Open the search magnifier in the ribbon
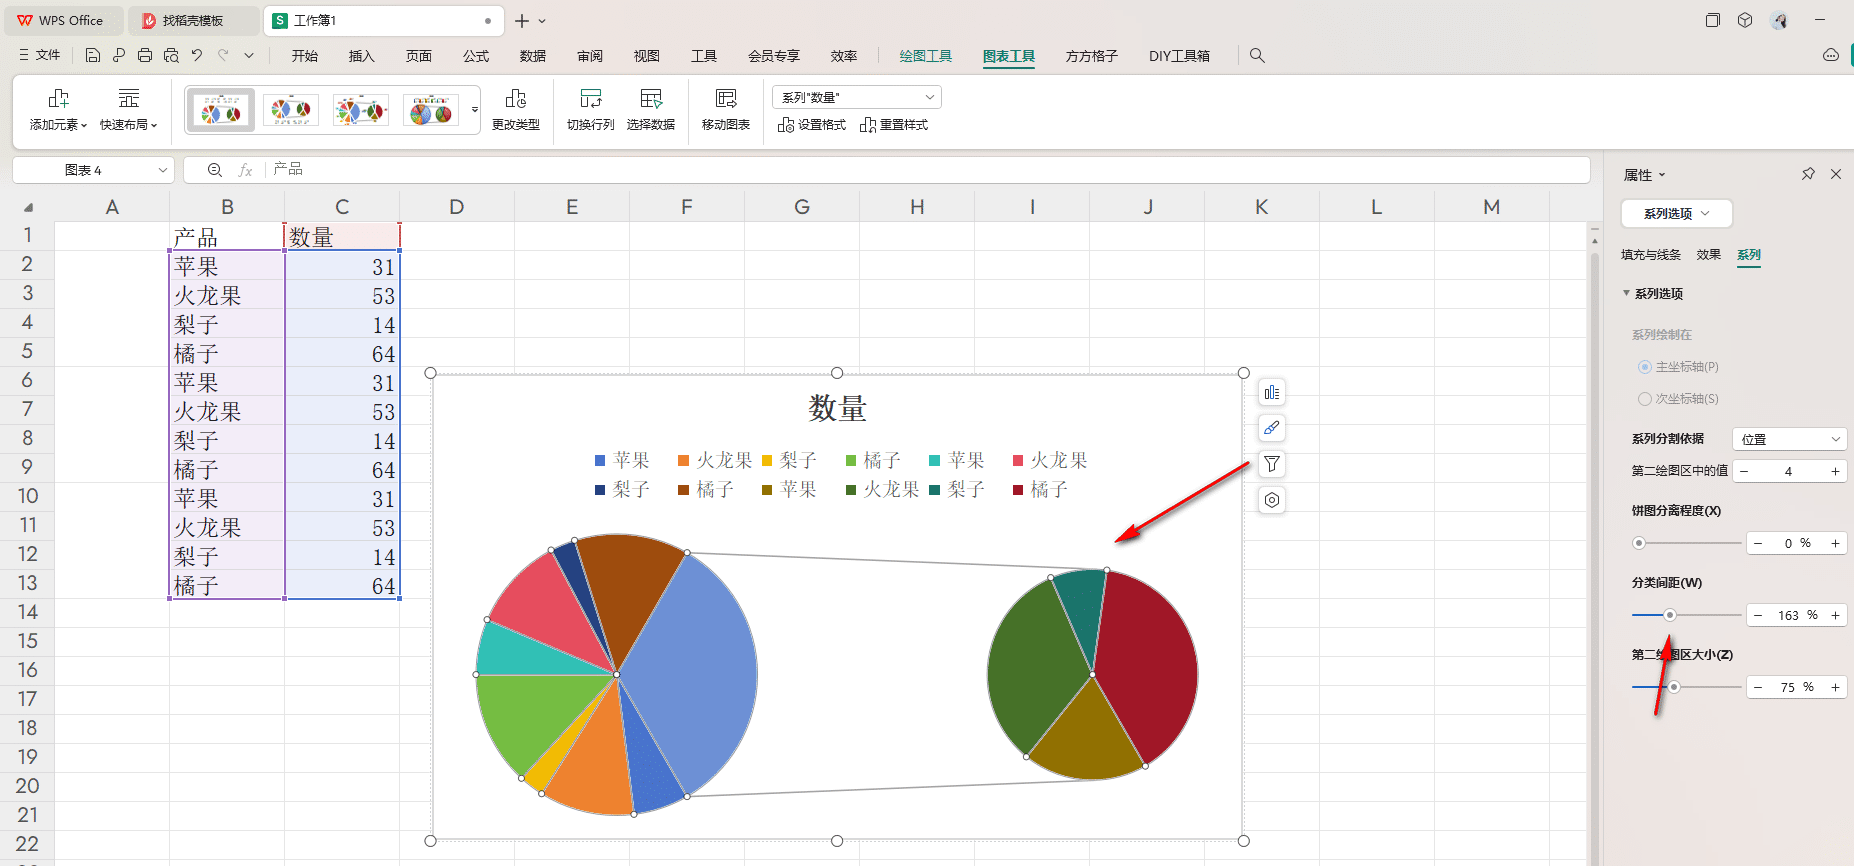Viewport: 1854px width, 866px height. pyautogui.click(x=1257, y=56)
